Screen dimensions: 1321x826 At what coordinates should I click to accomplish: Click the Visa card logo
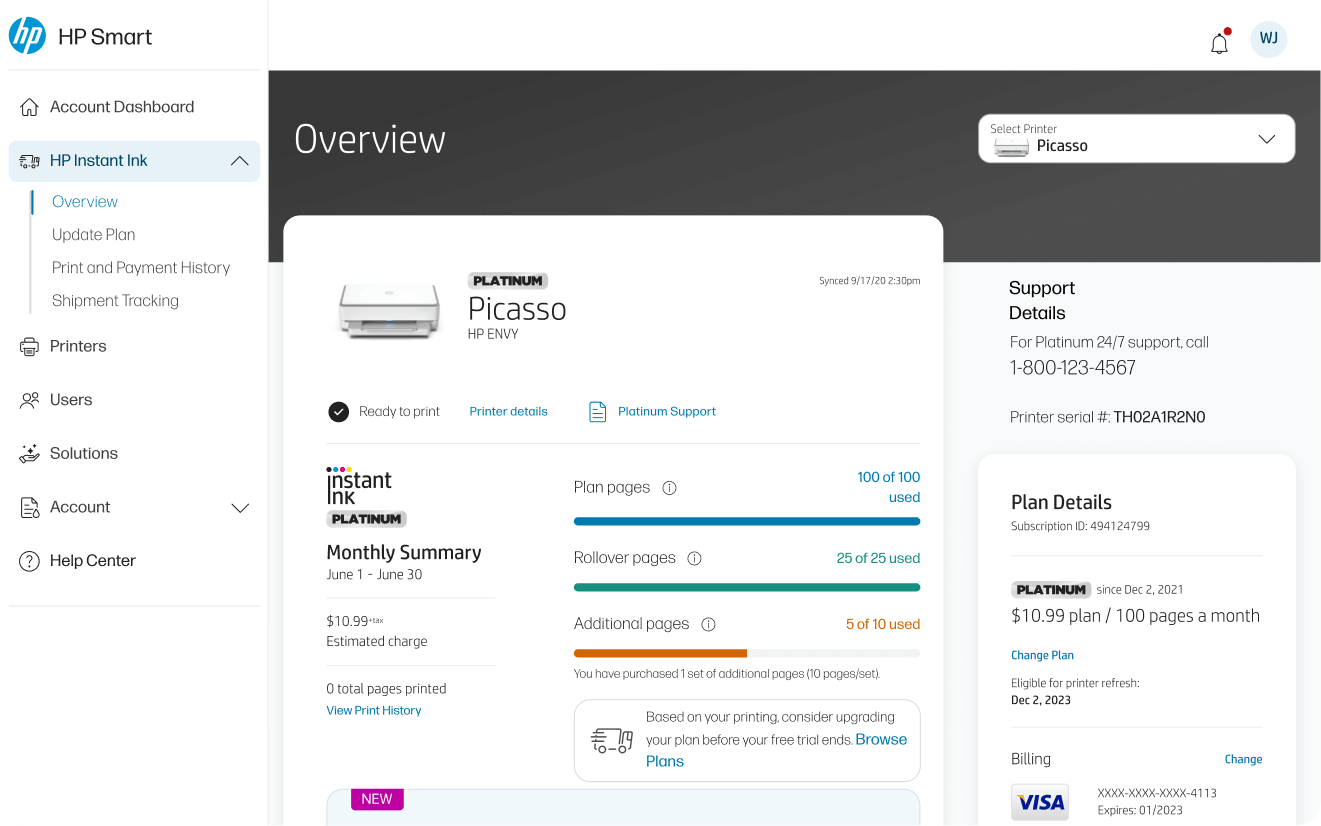coord(1040,803)
